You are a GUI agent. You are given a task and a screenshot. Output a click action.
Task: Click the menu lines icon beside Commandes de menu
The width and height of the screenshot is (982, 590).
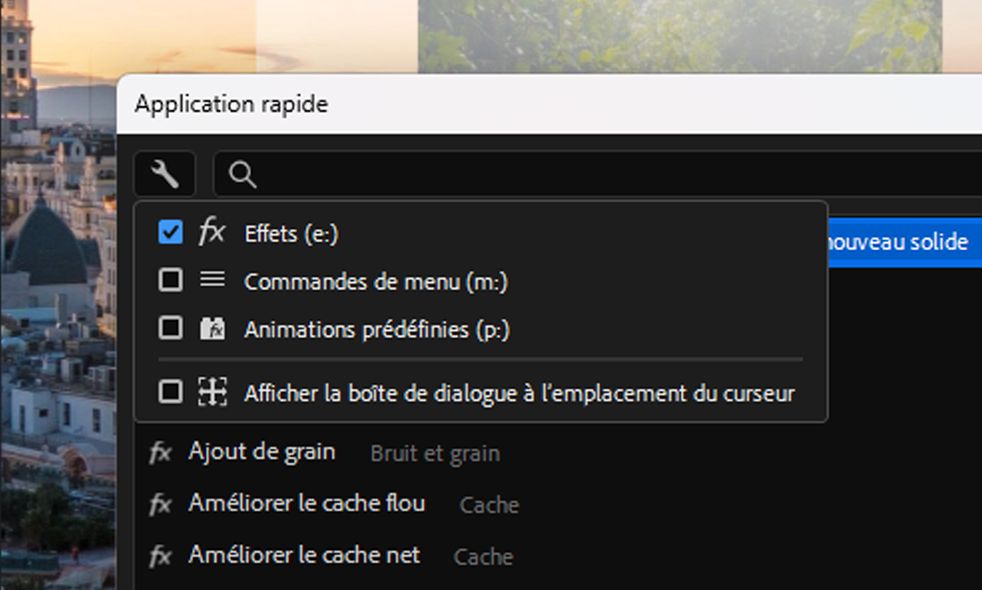[x=212, y=280]
